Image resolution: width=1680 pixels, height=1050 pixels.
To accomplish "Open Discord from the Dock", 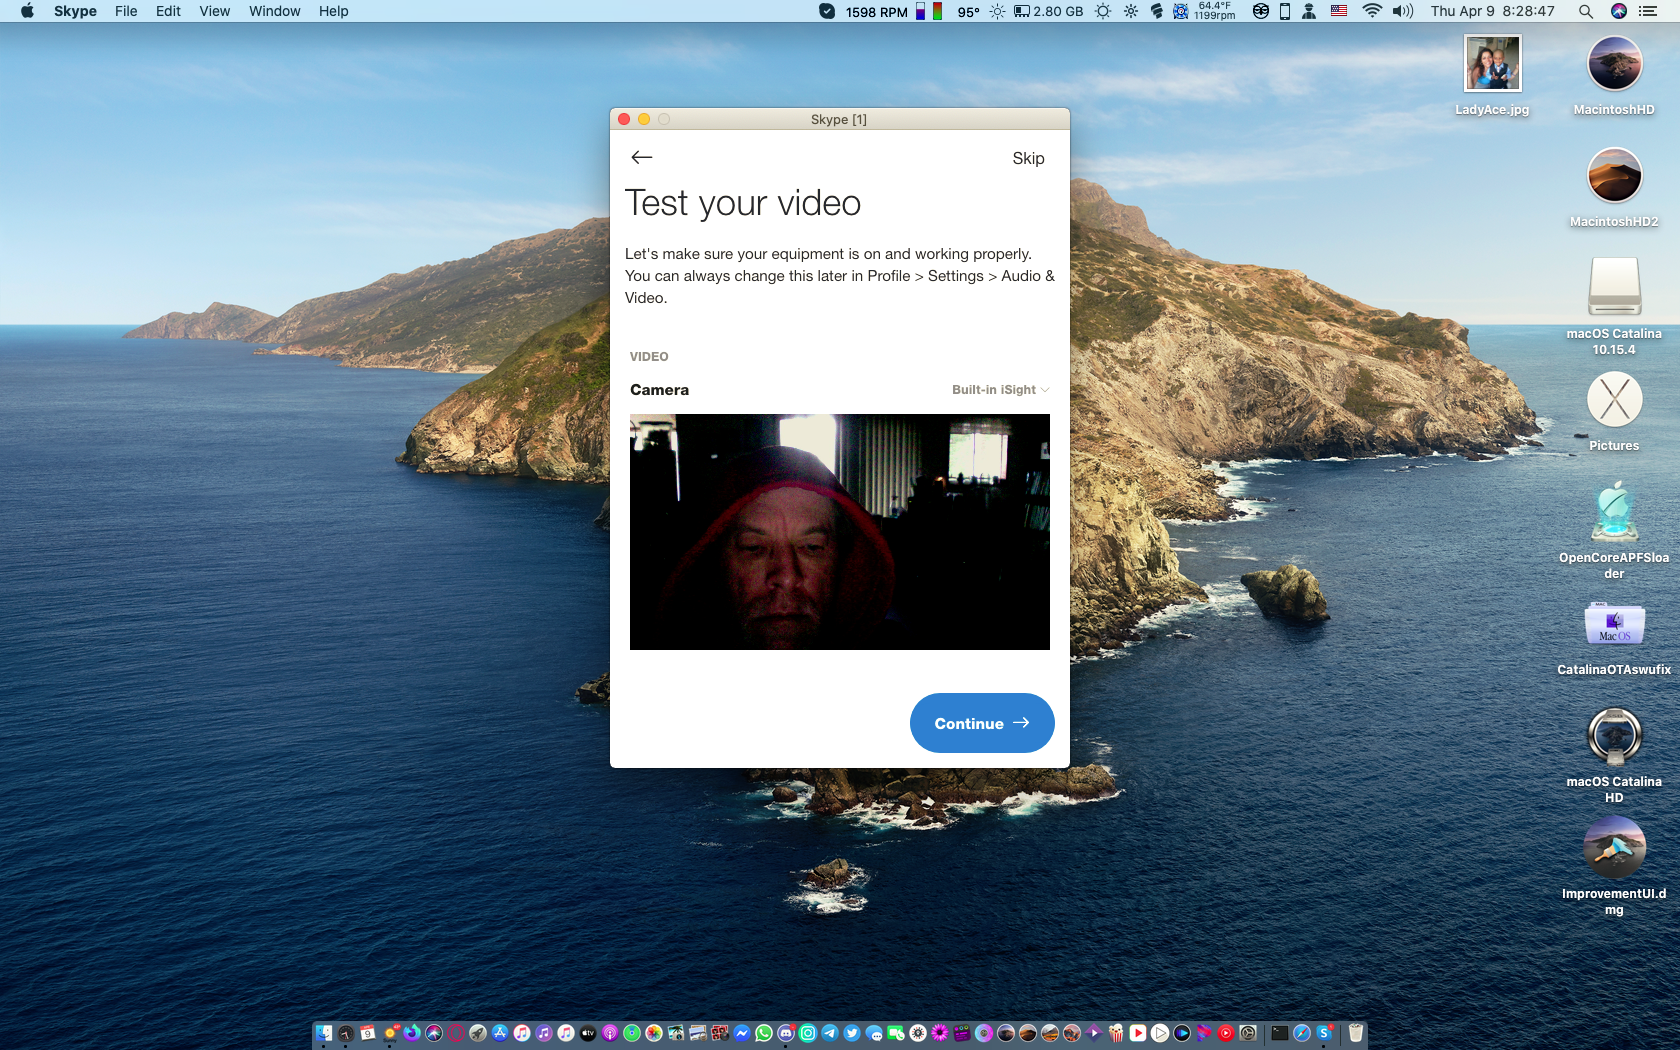I will [x=785, y=1033].
